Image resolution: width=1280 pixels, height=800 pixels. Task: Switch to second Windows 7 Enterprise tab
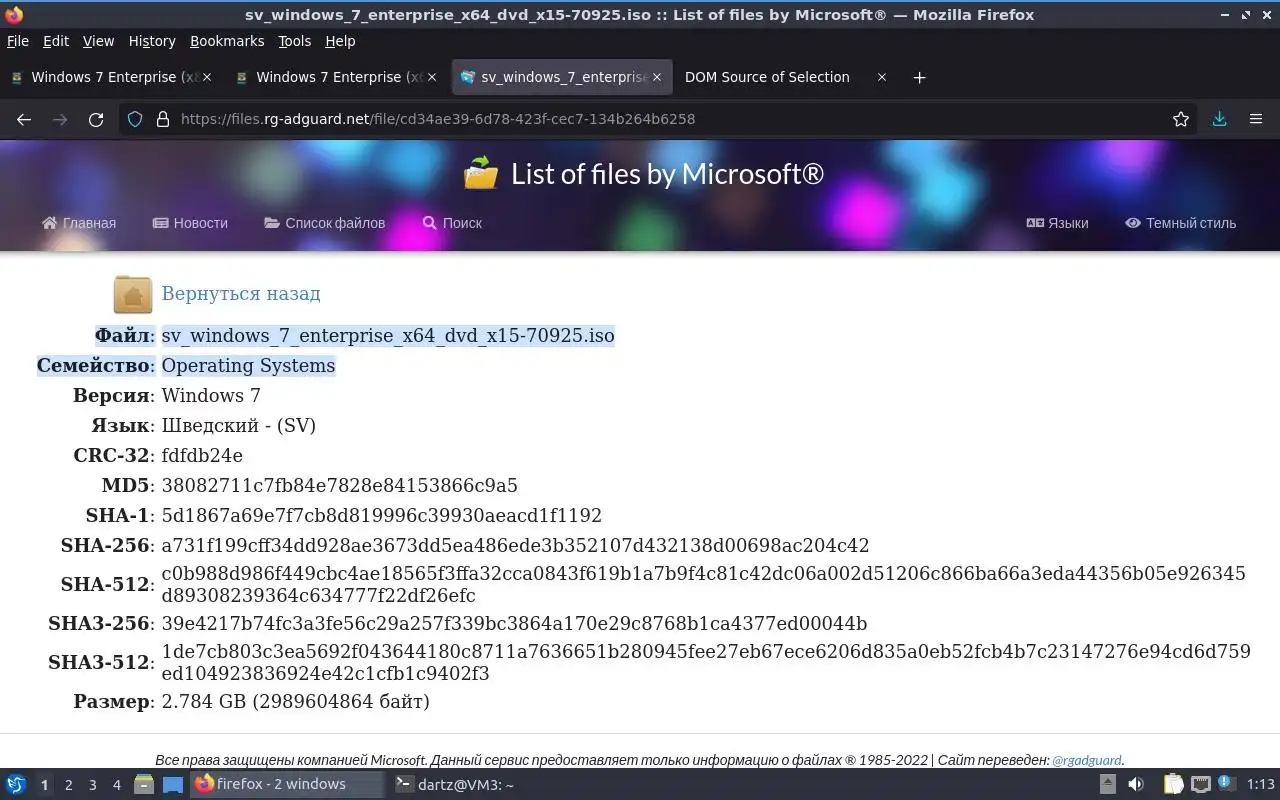(x=337, y=77)
